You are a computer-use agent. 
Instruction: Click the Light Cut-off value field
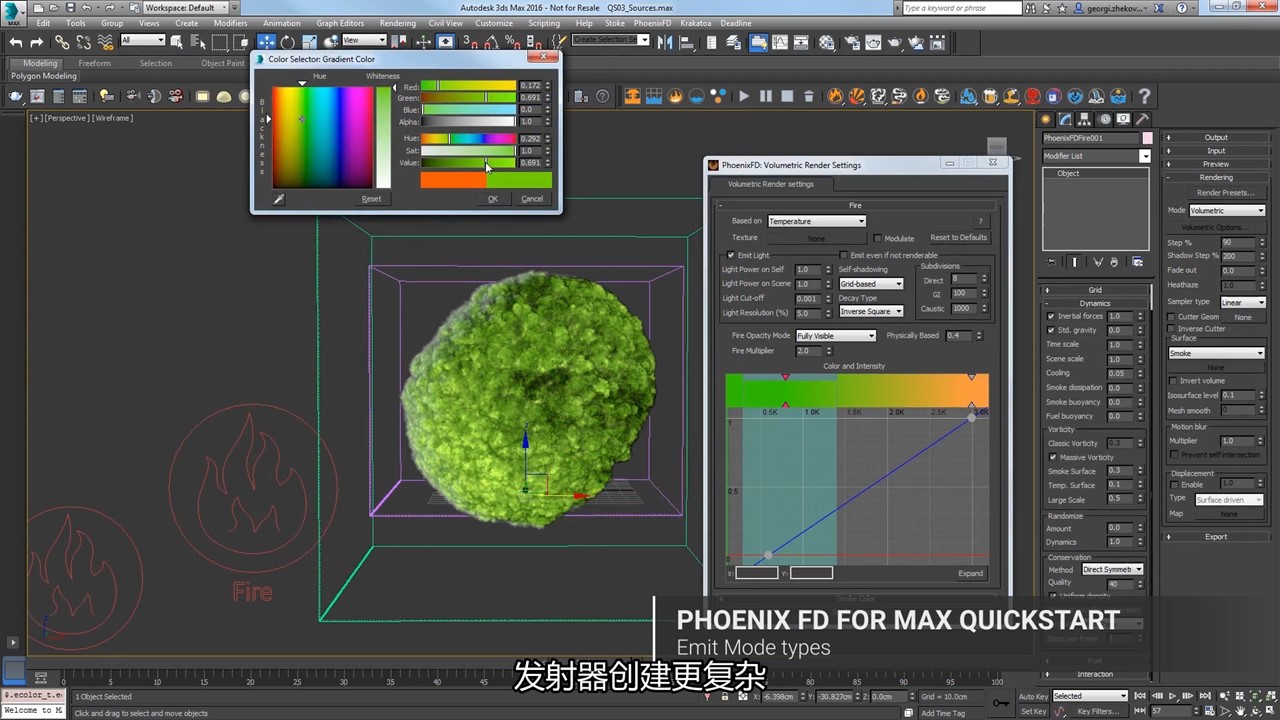[807, 298]
